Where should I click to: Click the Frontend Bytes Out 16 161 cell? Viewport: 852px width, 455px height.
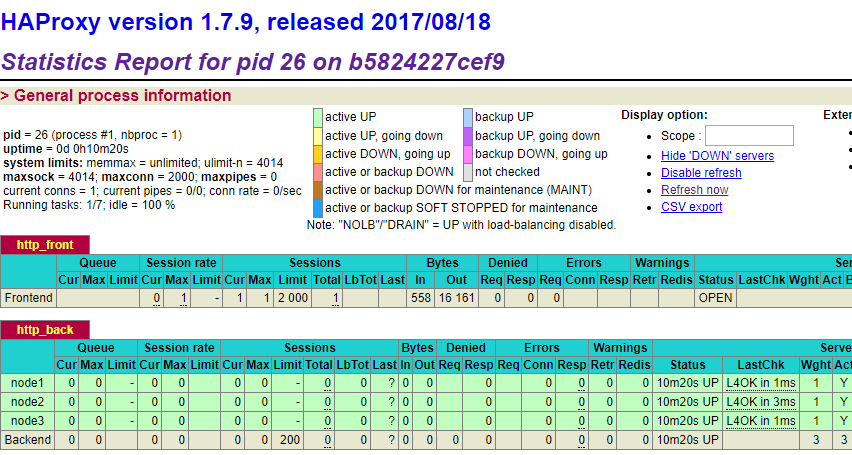pyautogui.click(x=456, y=298)
